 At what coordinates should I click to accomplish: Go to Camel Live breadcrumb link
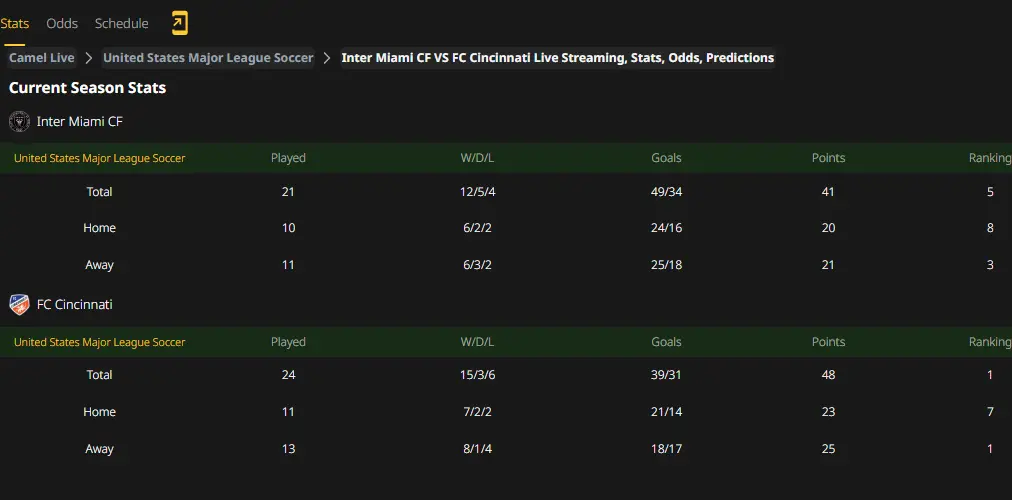tap(42, 58)
